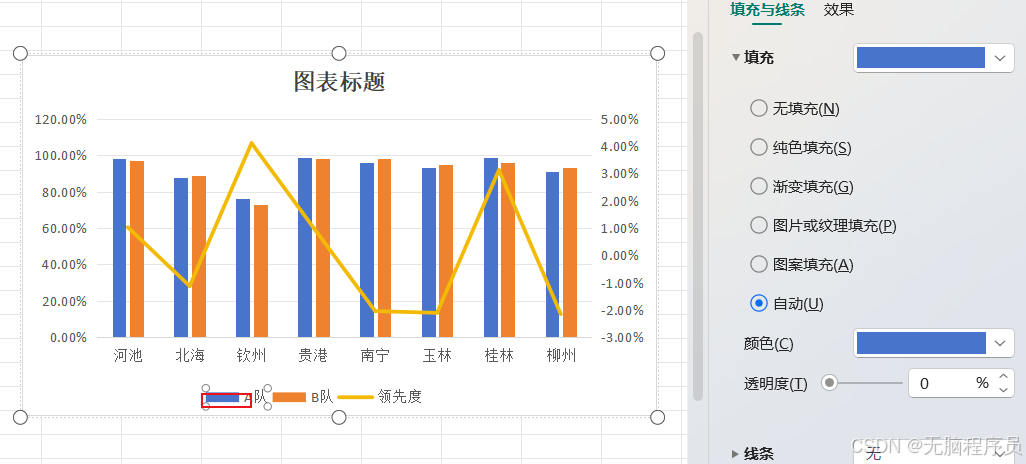Click the yellow 领先度 legend line key
This screenshot has width=1026, height=464.
coord(356,397)
